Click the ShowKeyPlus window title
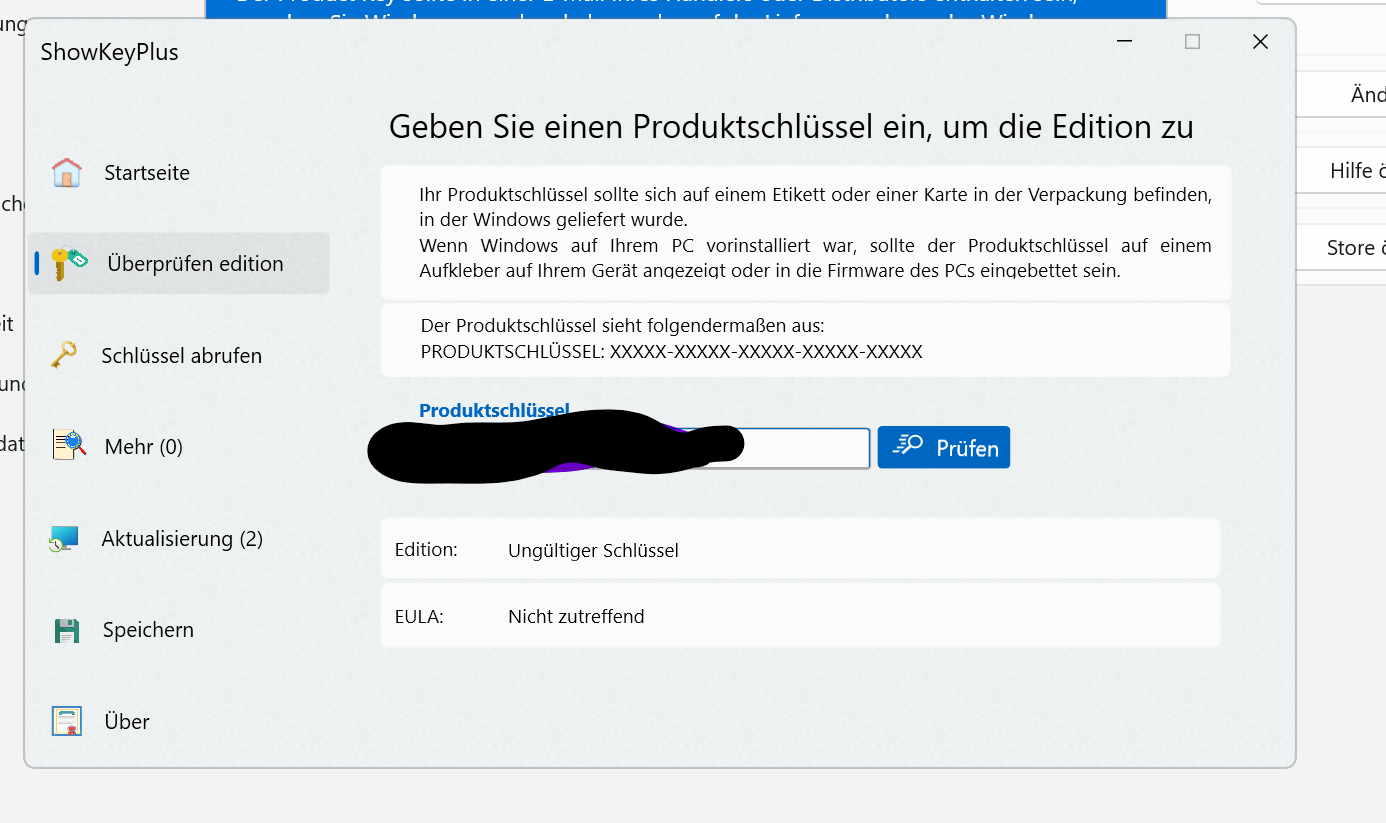 110,52
